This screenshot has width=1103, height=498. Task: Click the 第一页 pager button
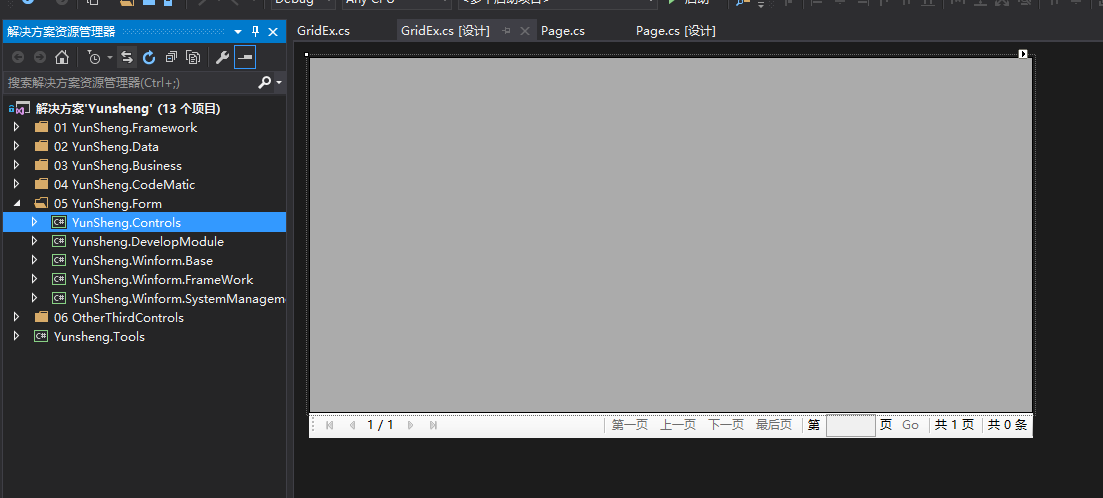pos(630,425)
